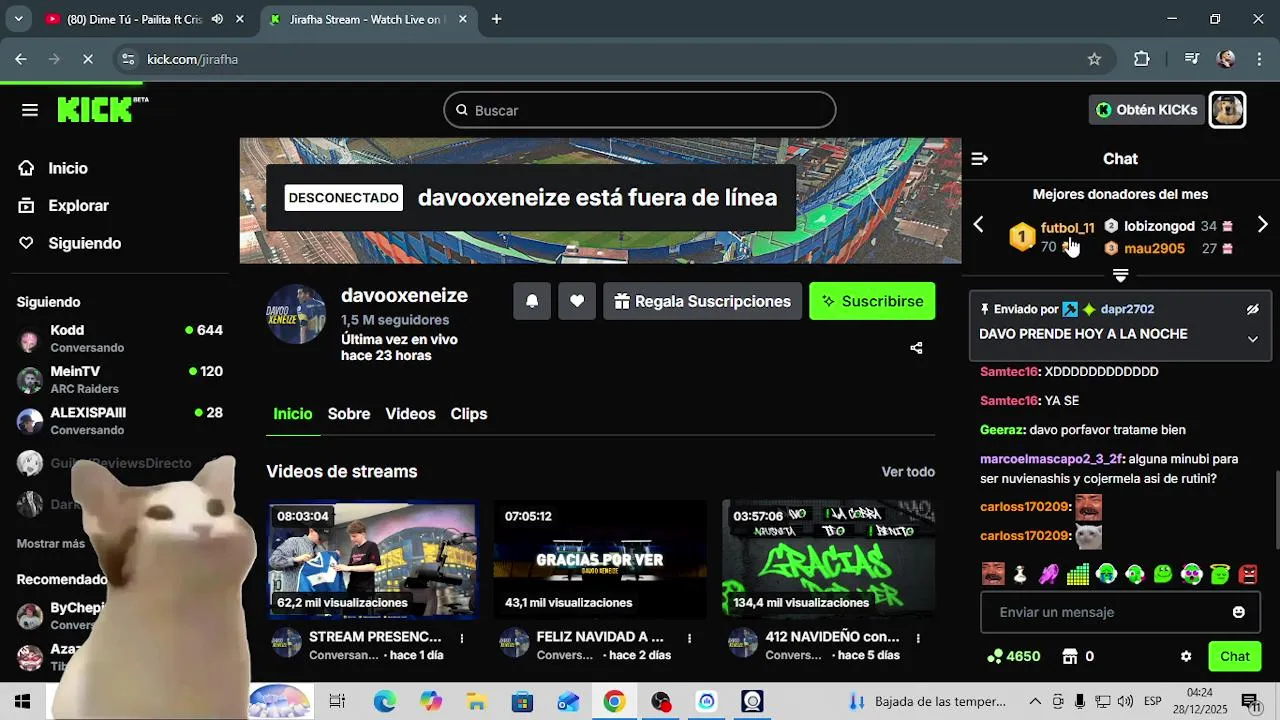
Task: Hide the pinned message with eye-slash icon
Action: coord(1253,309)
